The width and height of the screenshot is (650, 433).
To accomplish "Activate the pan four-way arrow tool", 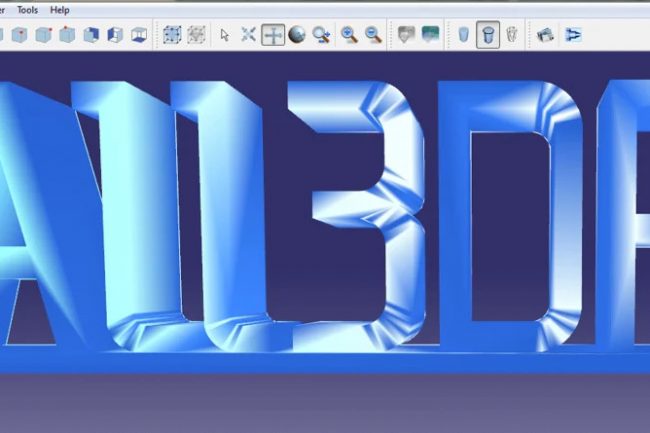I will [x=273, y=35].
